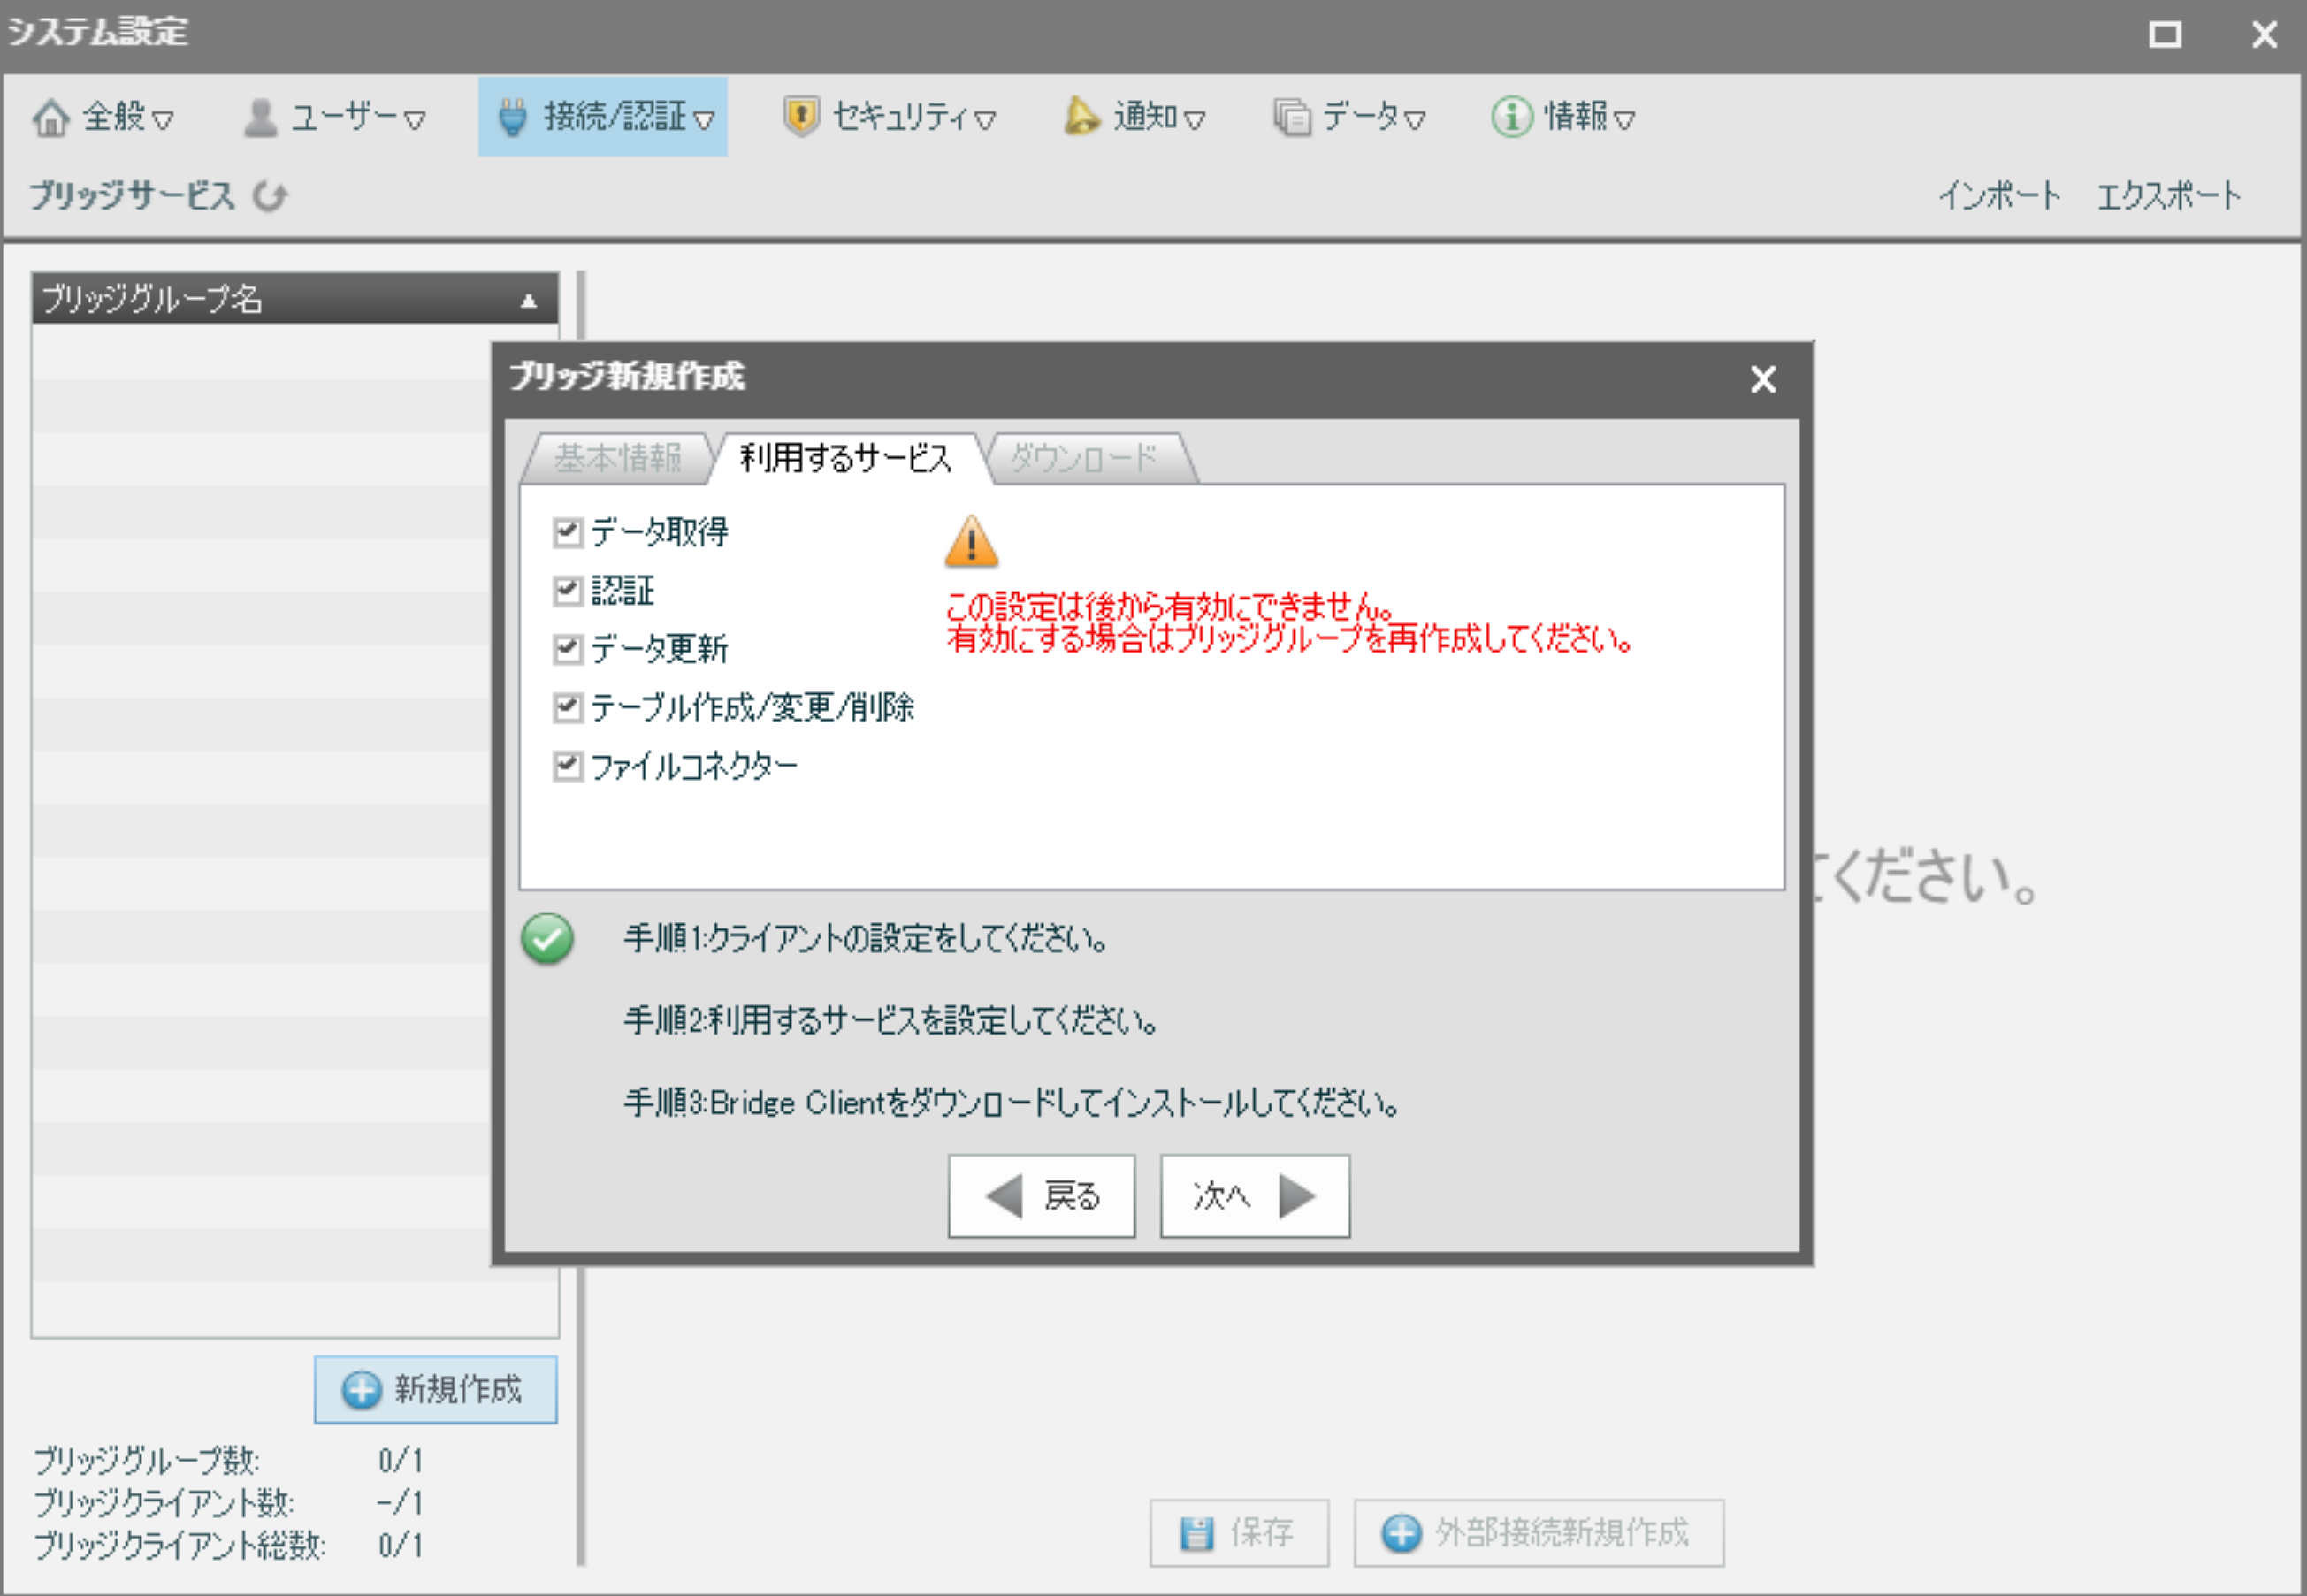This screenshot has height=1596, width=2307.
Task: Open the ダウンロード tab
Action: (1083, 459)
